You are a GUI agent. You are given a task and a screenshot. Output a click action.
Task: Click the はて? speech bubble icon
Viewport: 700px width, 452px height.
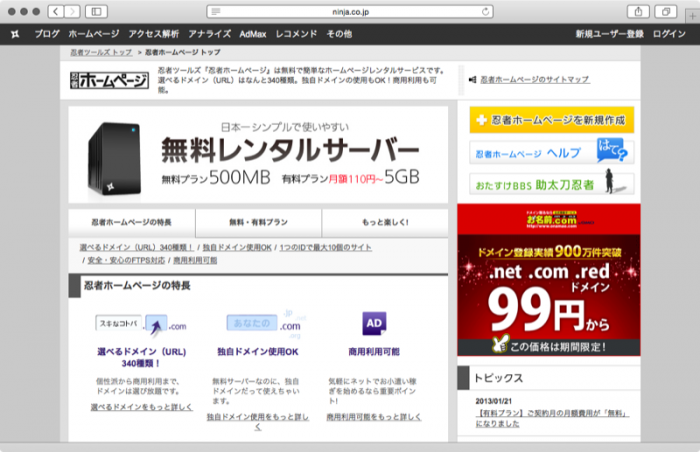612,151
